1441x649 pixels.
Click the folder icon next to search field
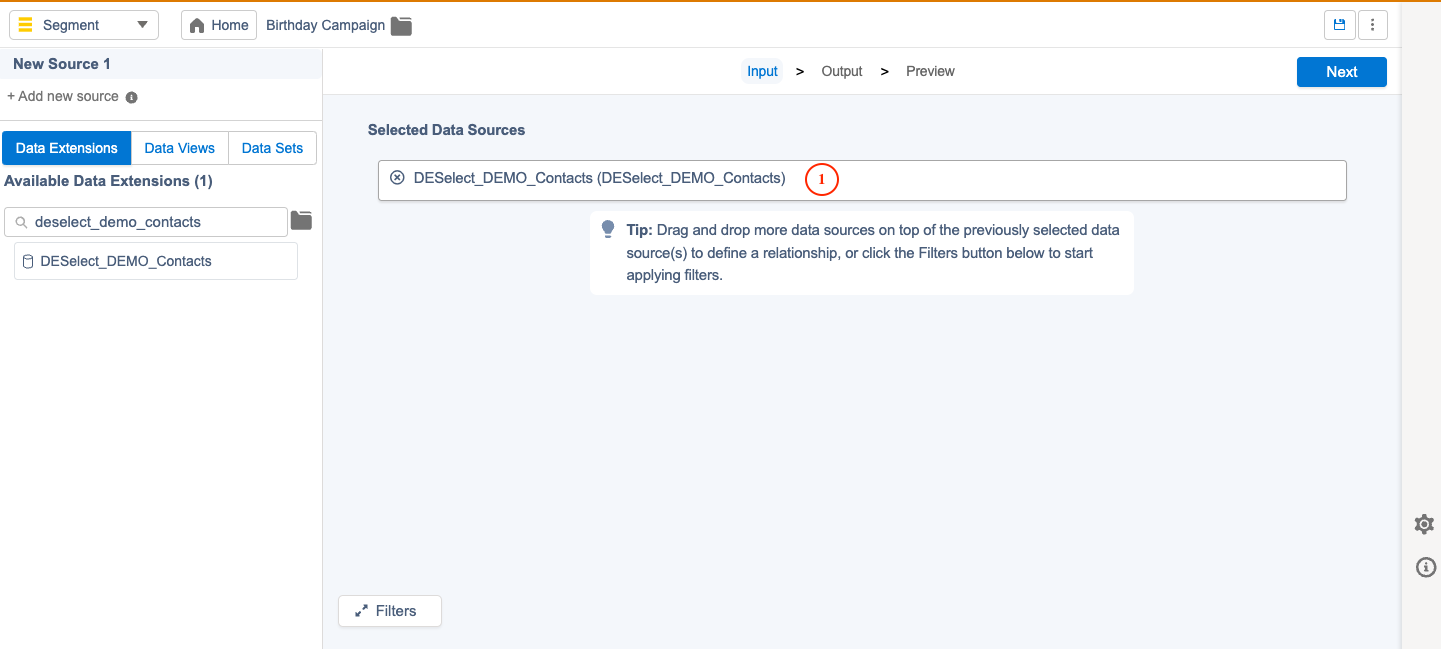click(301, 220)
